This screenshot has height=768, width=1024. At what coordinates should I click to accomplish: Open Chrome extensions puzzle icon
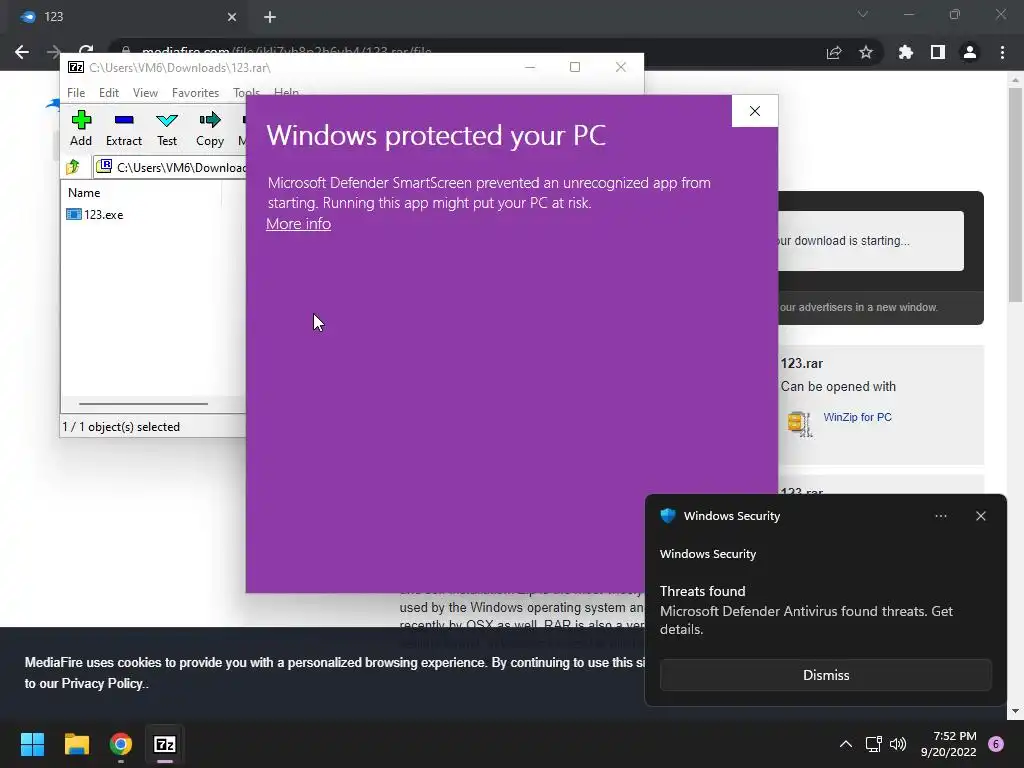click(x=906, y=52)
